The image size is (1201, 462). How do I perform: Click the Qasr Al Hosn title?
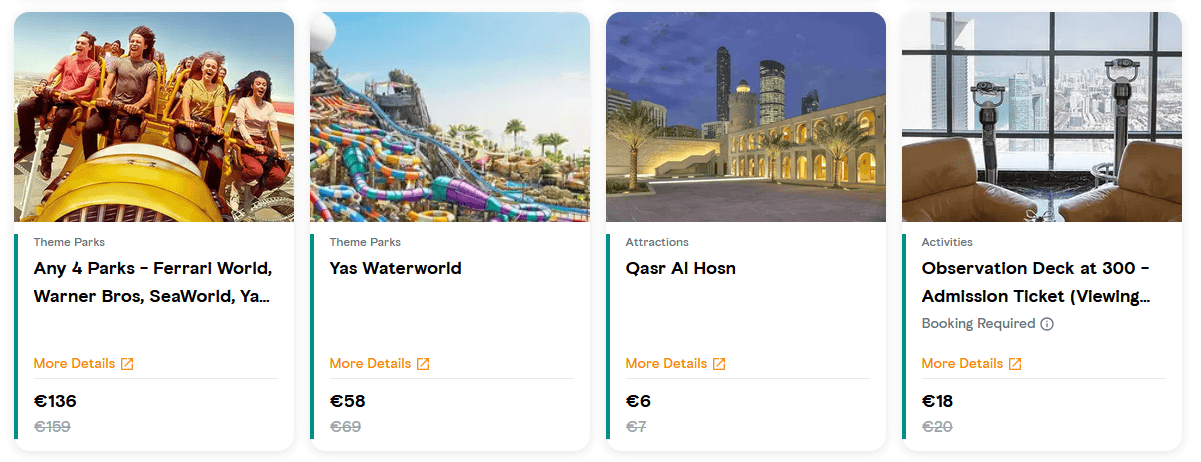pyautogui.click(x=680, y=269)
